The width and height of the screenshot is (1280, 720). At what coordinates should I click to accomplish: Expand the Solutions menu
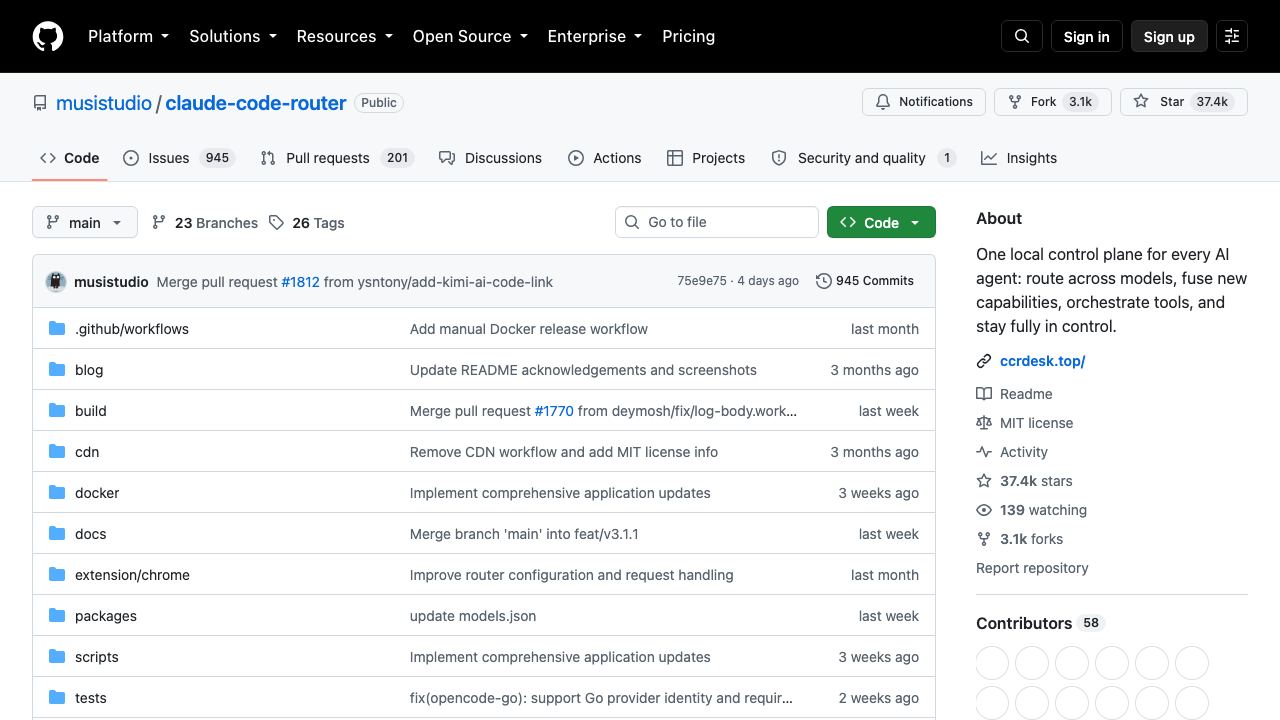232,36
